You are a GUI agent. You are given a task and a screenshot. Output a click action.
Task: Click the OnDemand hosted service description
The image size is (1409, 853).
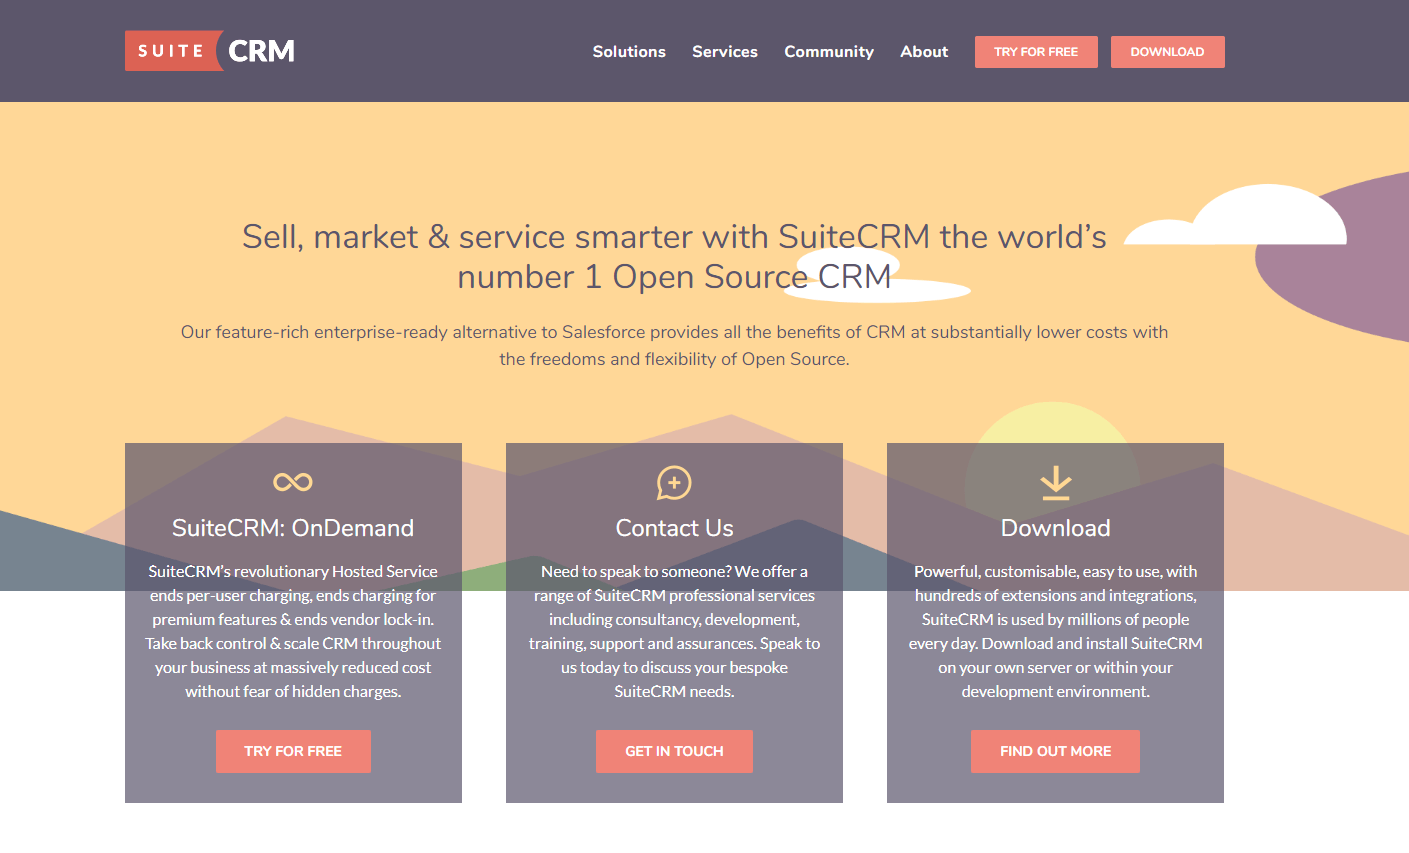(x=293, y=631)
